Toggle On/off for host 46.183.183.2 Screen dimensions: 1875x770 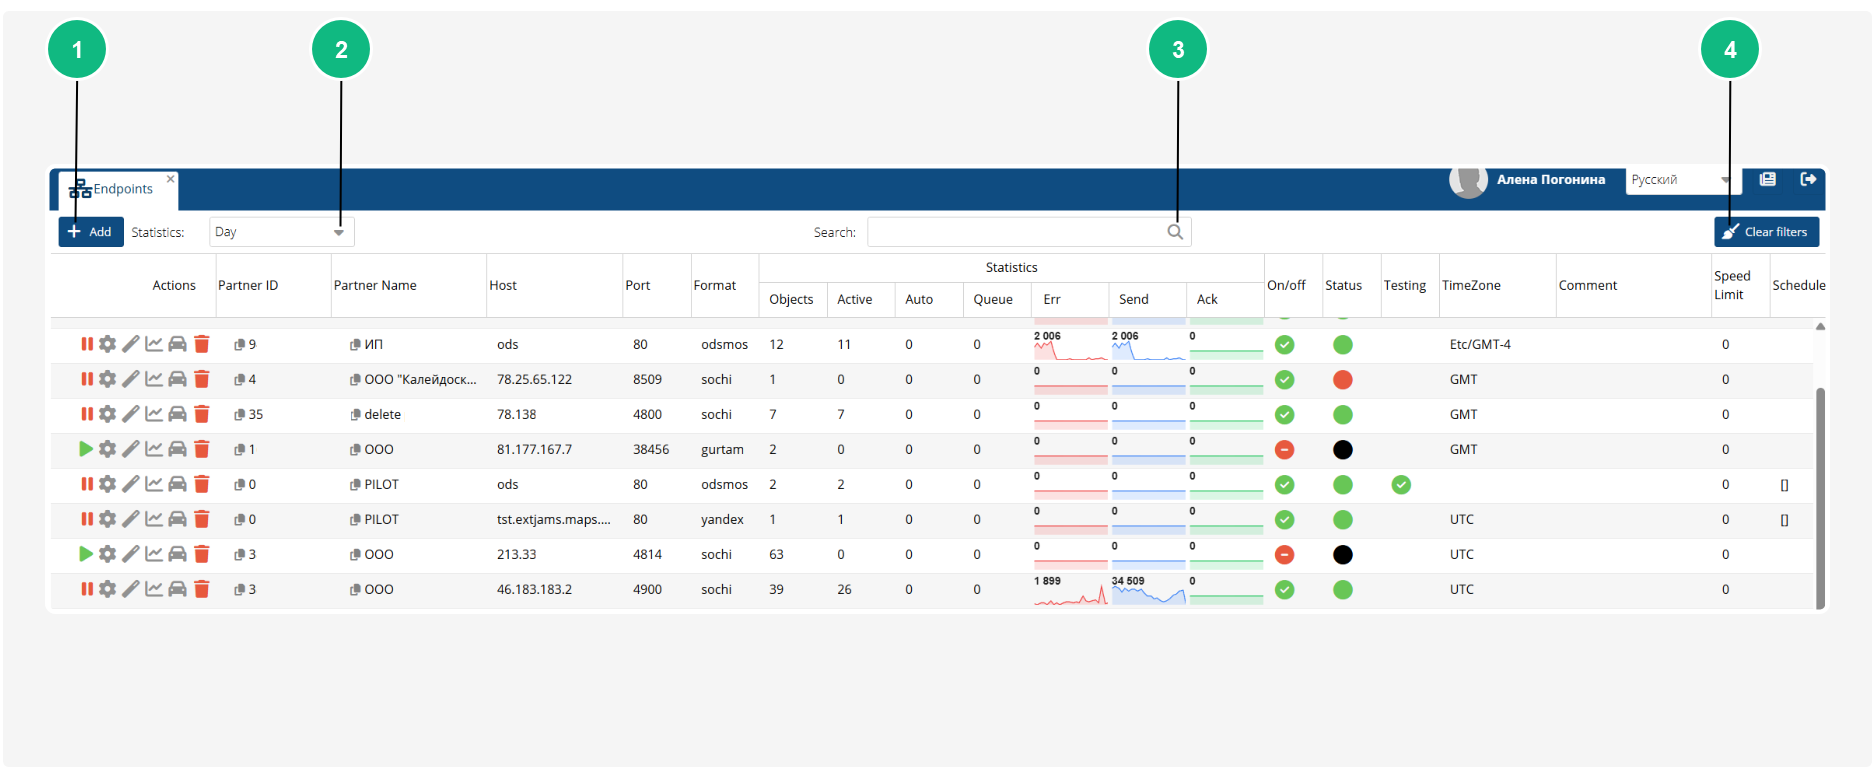click(1285, 589)
